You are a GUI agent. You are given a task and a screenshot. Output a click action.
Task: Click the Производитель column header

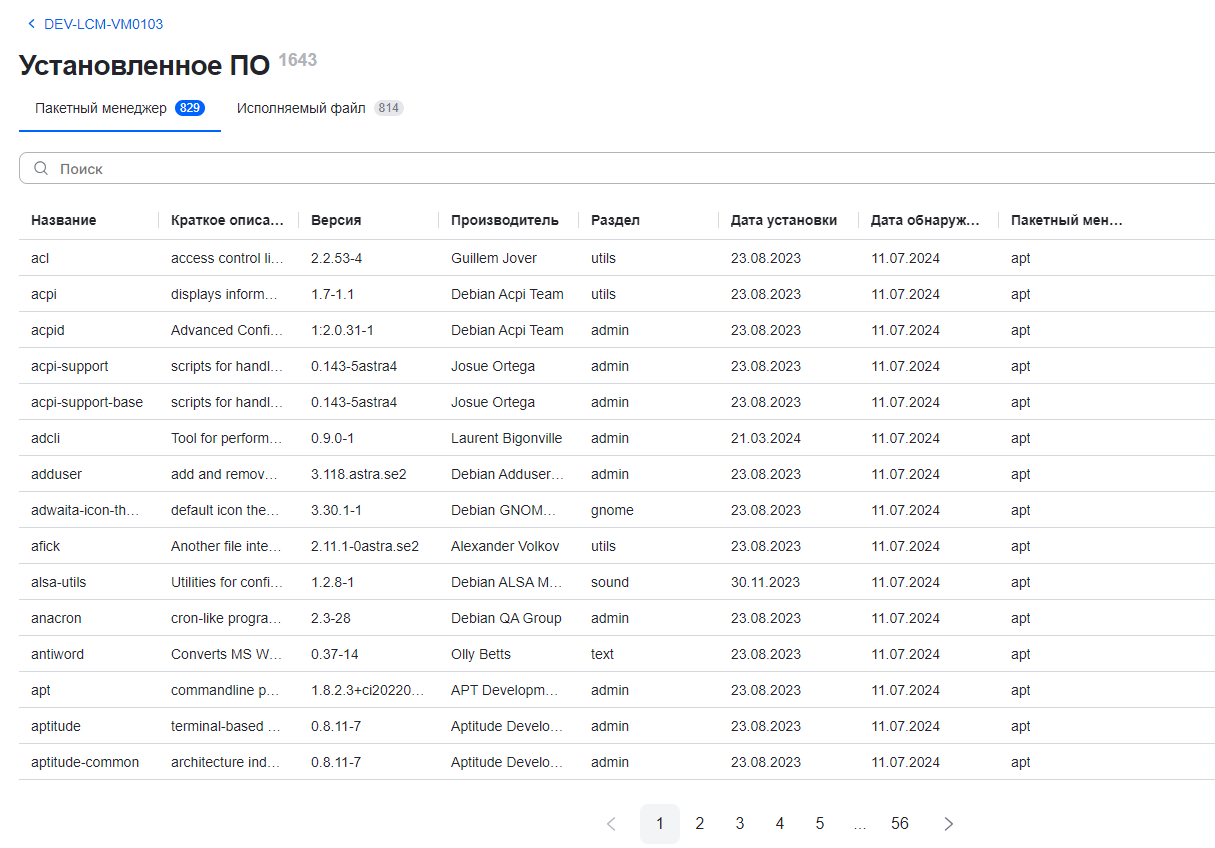(x=504, y=220)
